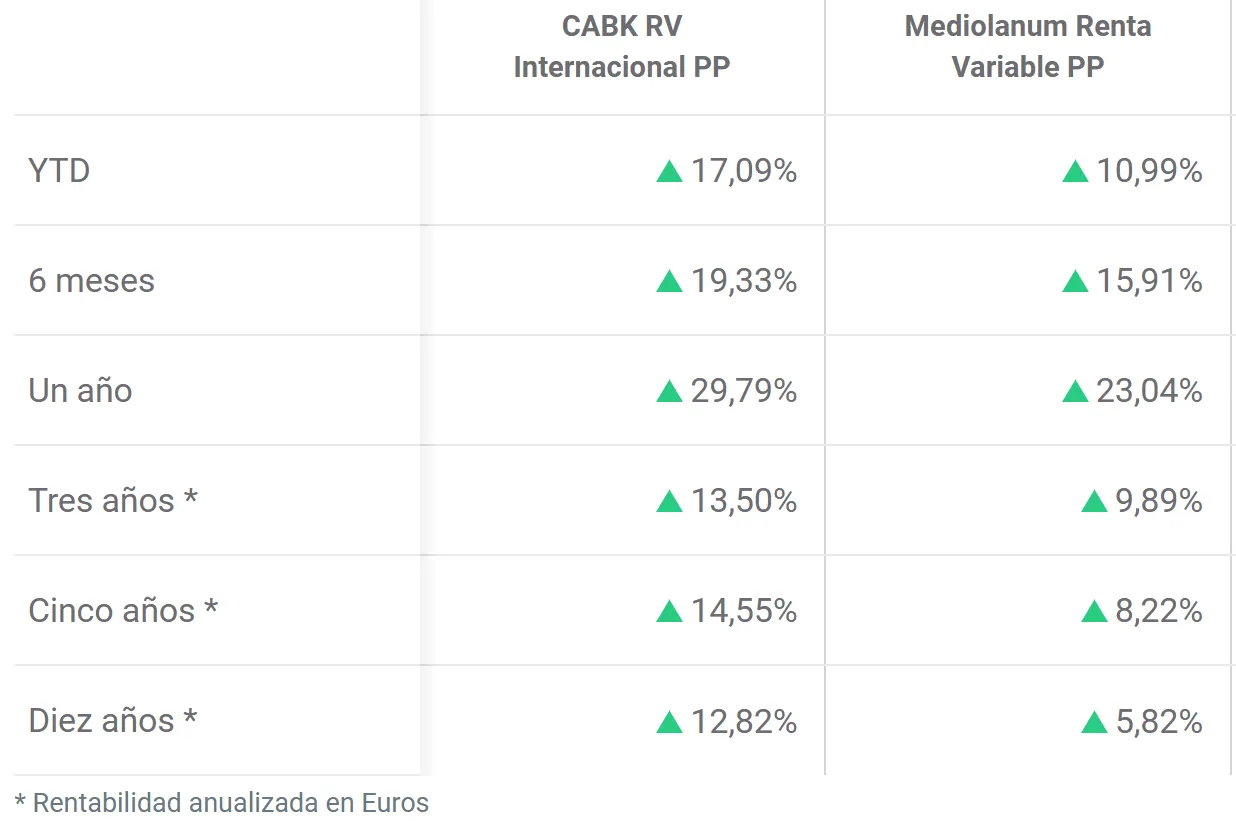Click the Diez años row label

pos(112,721)
